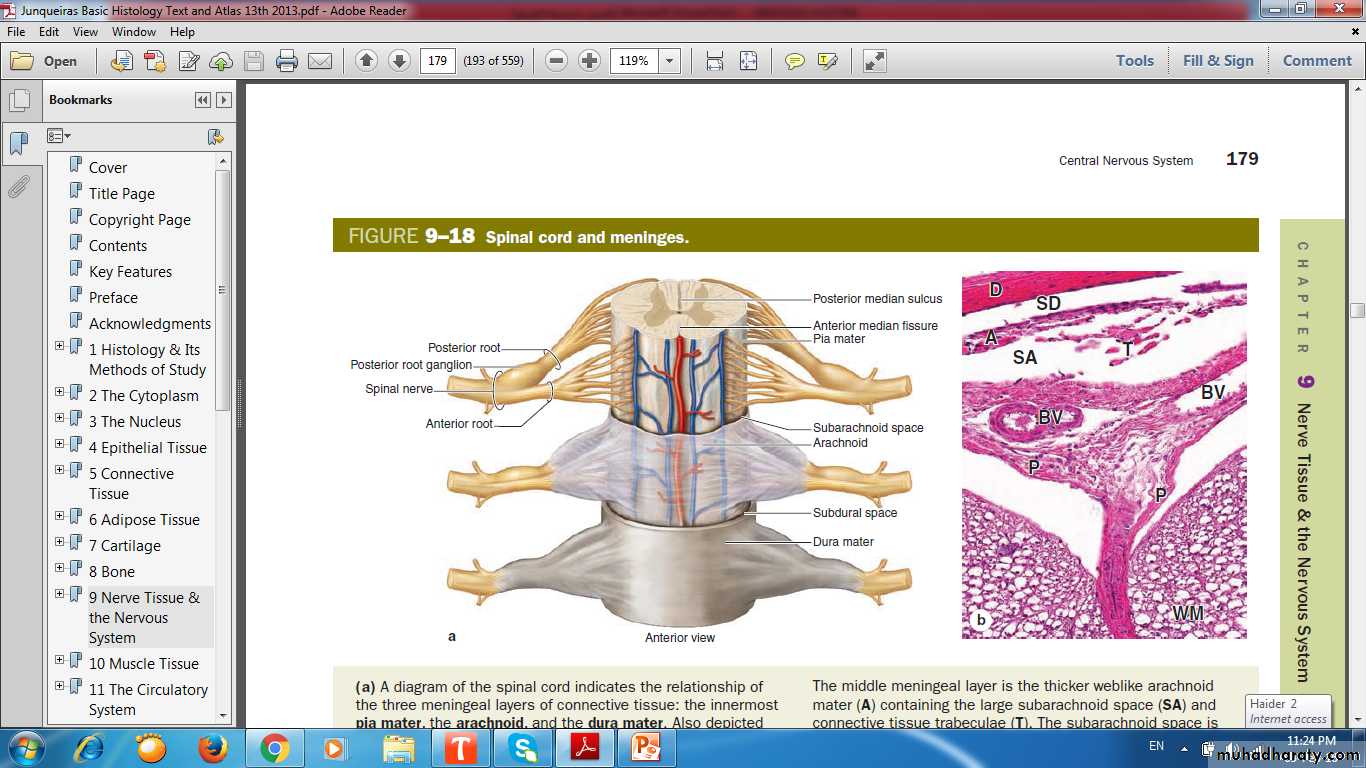Toggle the Page Thumbnails panel

(18, 101)
